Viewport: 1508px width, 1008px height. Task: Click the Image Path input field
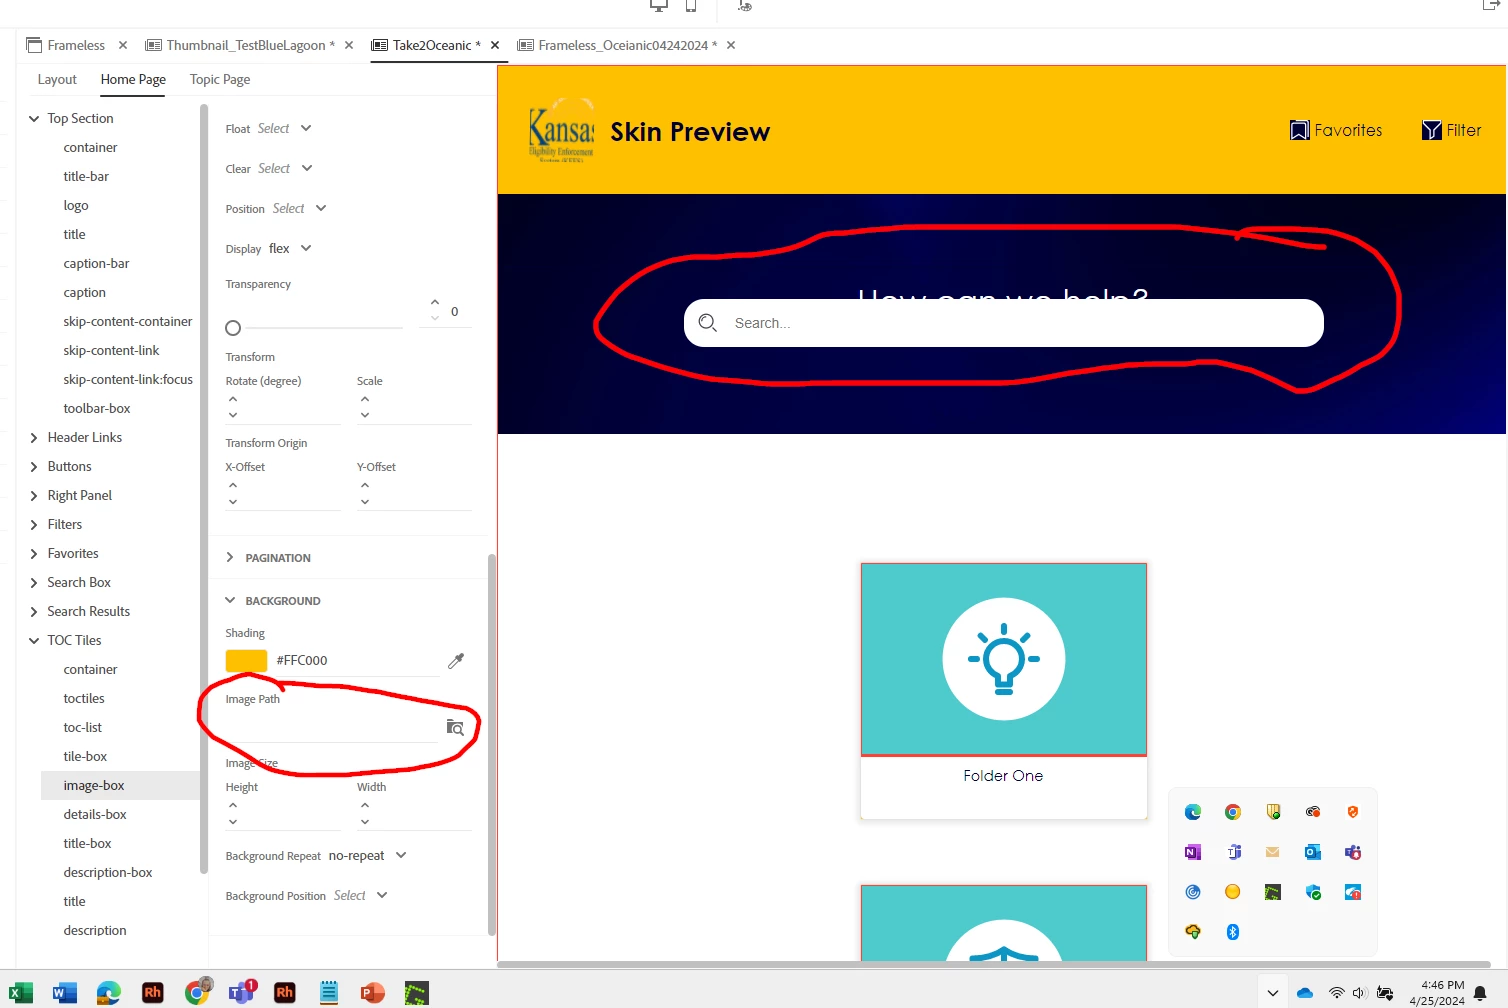coord(332,727)
